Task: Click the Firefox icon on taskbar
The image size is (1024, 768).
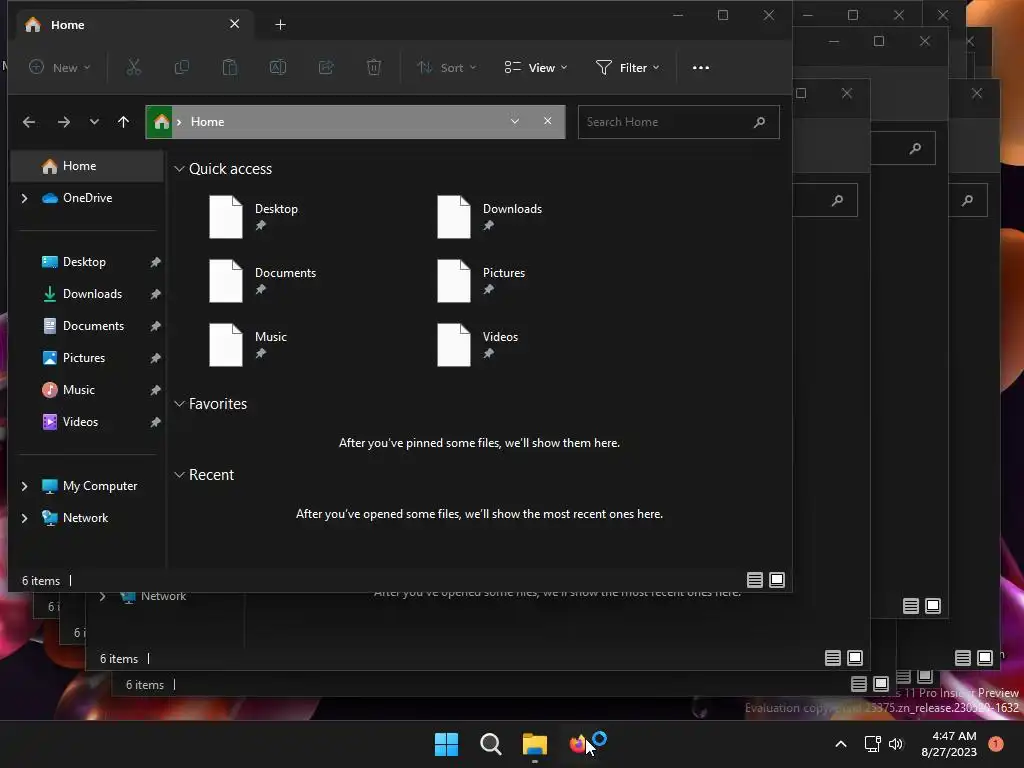Action: (x=577, y=744)
